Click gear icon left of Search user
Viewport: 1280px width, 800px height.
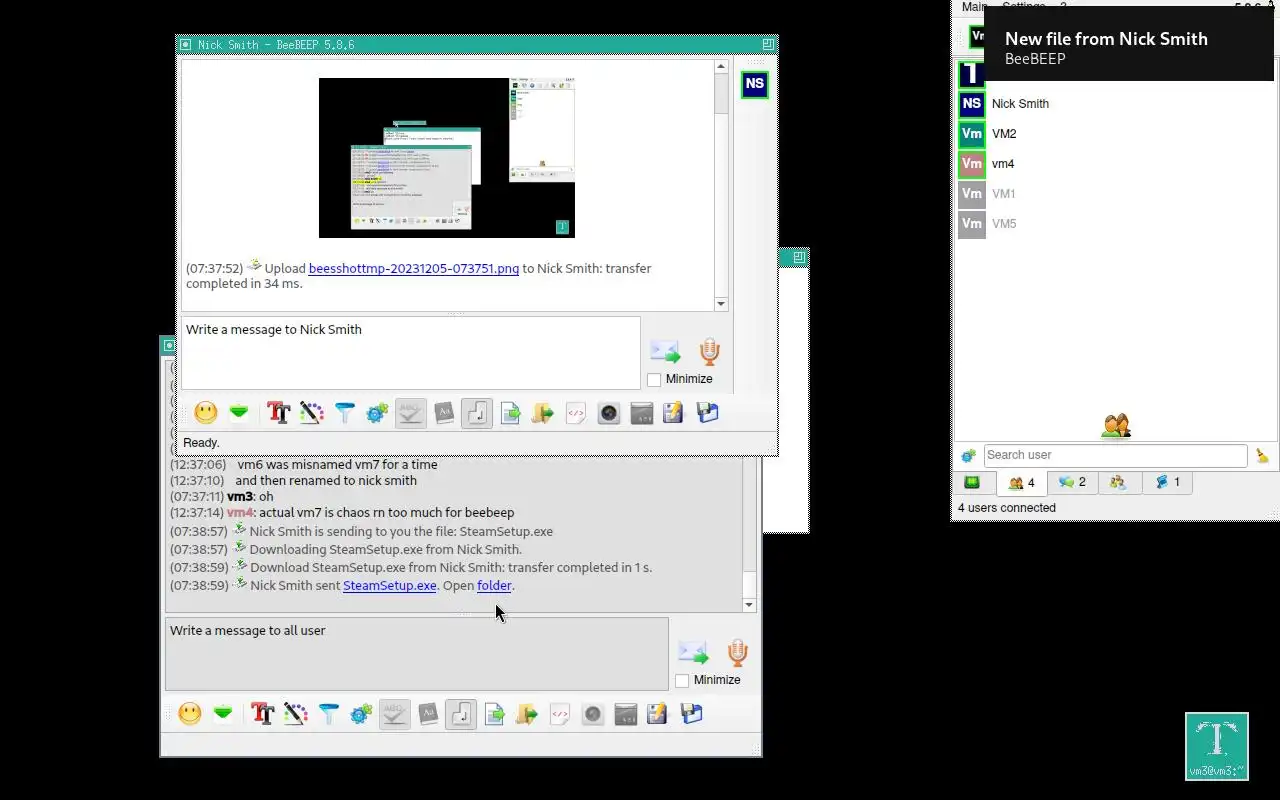968,456
